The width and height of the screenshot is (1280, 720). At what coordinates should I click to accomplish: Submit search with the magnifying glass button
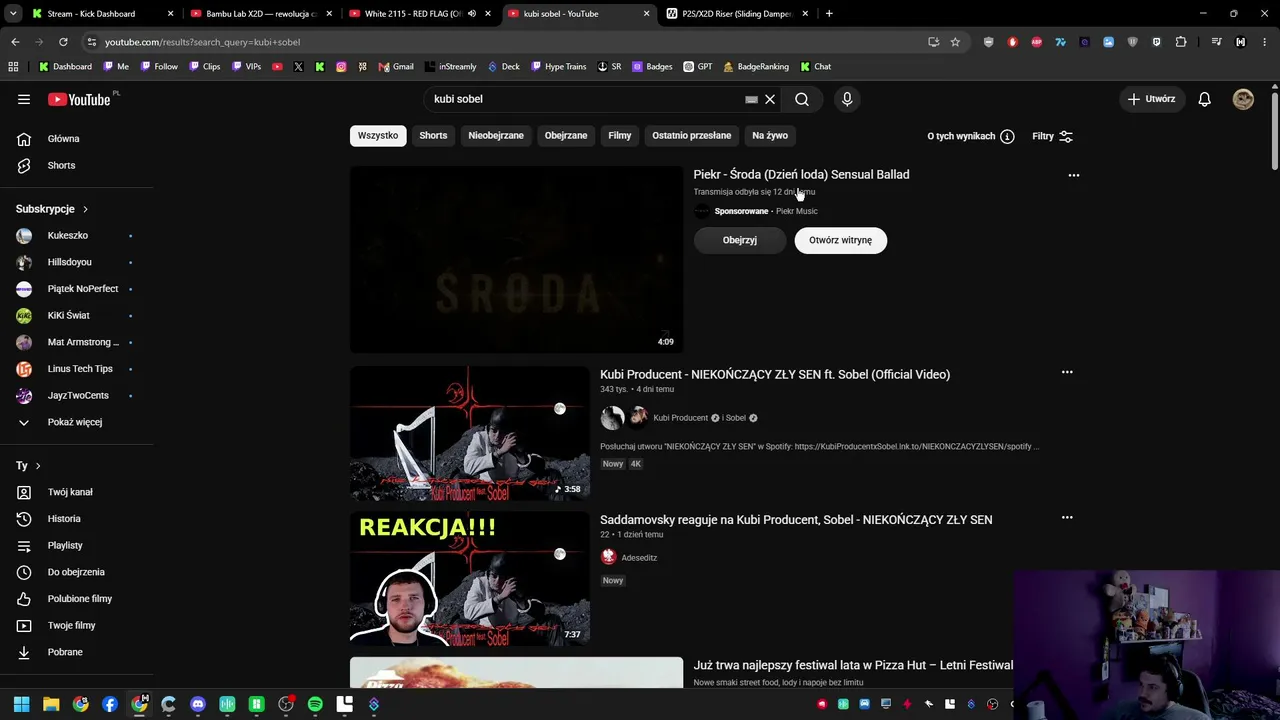[802, 99]
